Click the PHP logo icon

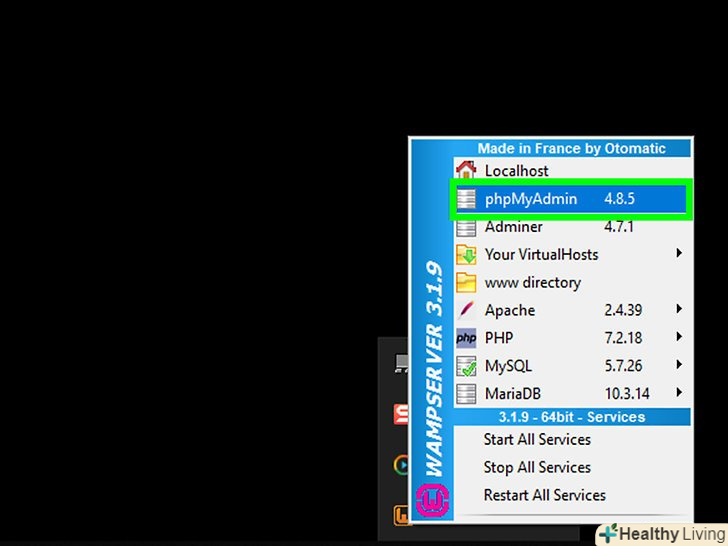[466, 338]
